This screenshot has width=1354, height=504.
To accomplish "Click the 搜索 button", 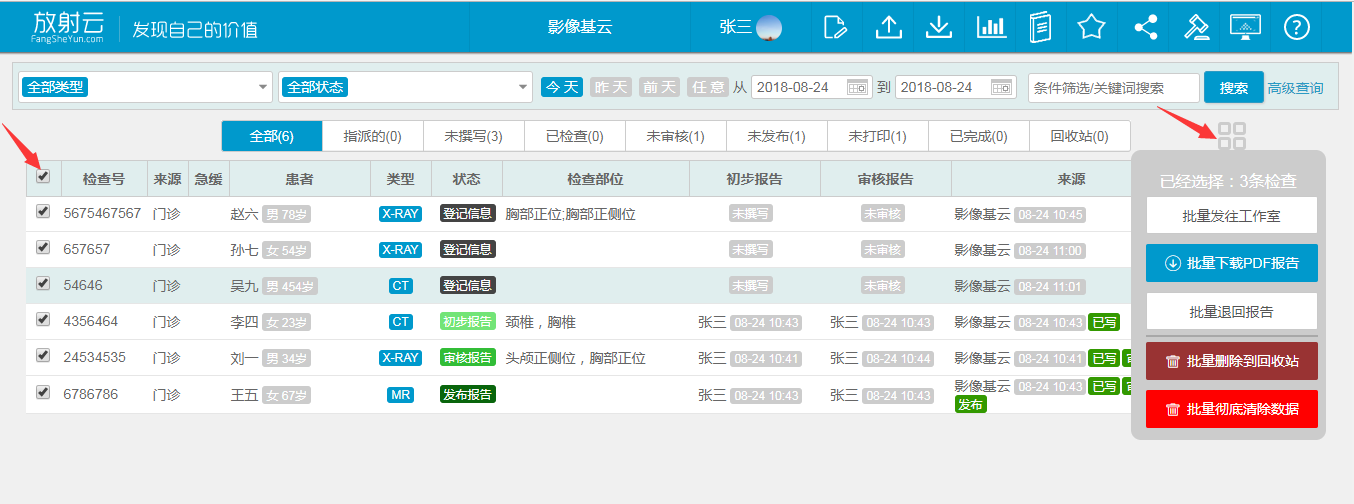I will (x=1233, y=87).
